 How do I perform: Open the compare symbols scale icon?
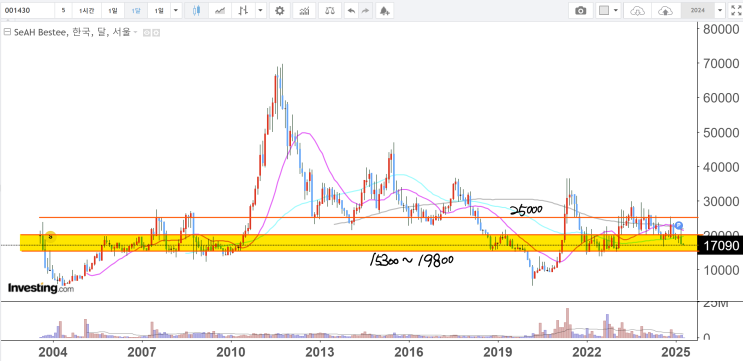click(x=330, y=10)
